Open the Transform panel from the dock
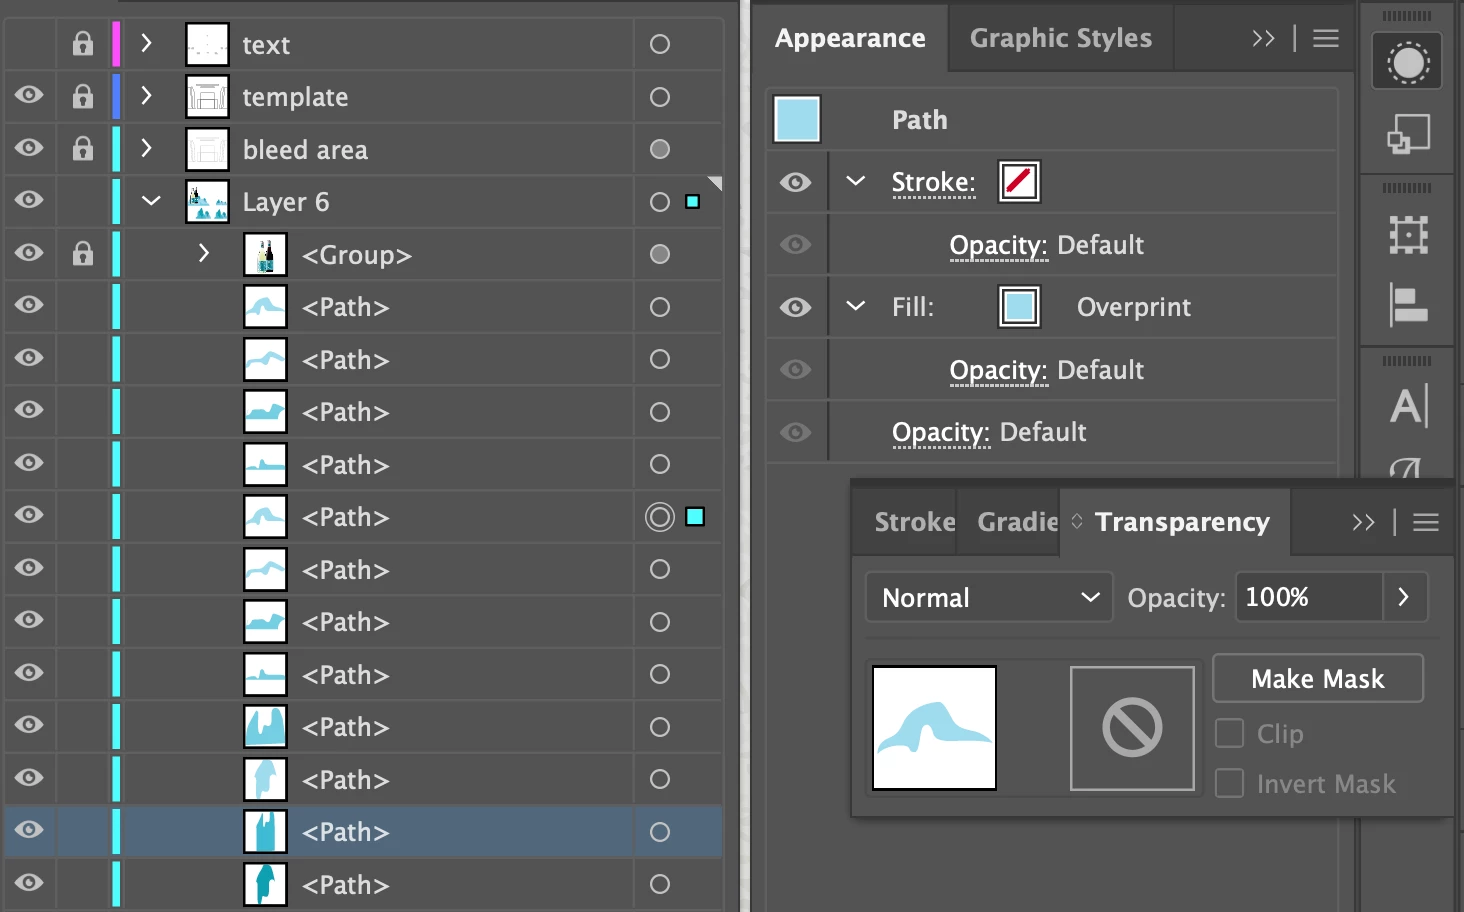This screenshot has width=1464, height=912. coord(1408,236)
